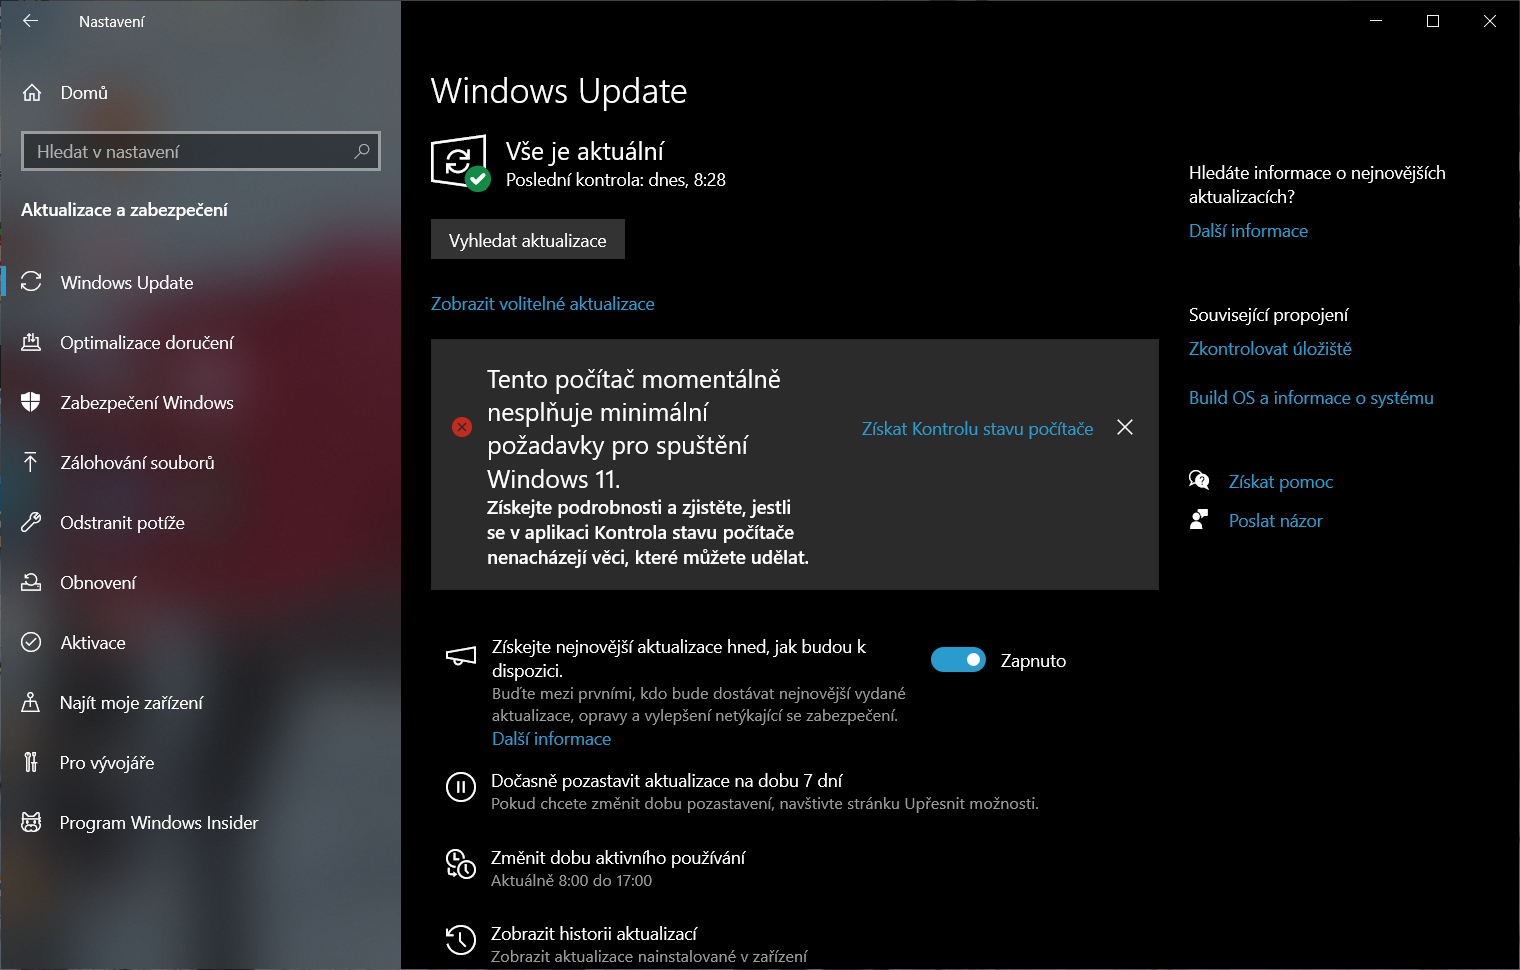
Task: Click the back arrow in Nastavení
Action: 31,21
